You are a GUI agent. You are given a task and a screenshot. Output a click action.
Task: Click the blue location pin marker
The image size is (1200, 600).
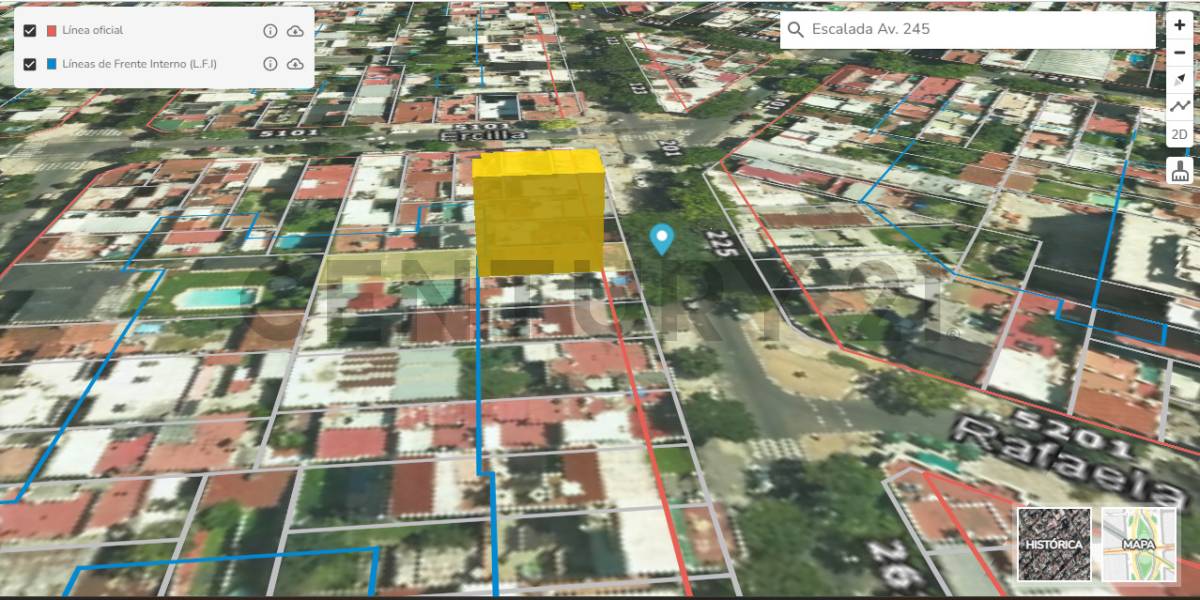tap(661, 239)
